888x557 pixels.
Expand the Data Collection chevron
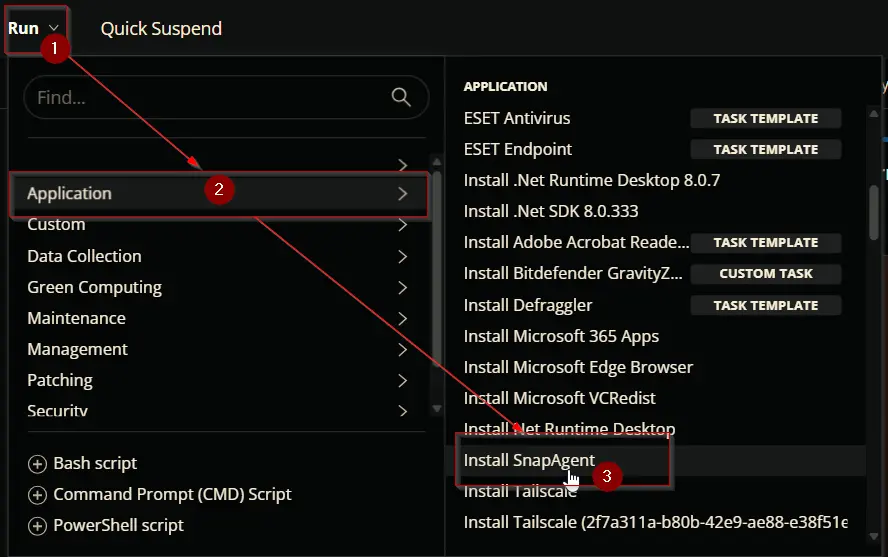click(x=403, y=256)
